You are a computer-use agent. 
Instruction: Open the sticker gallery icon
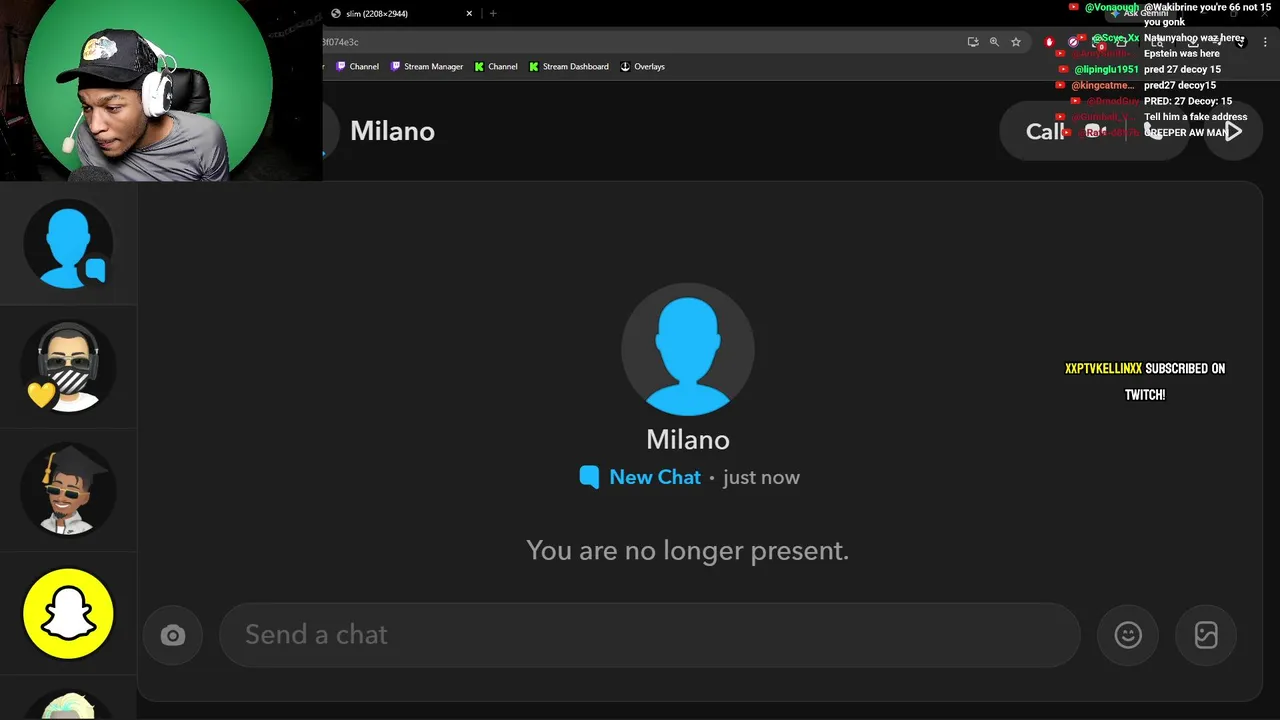1206,635
